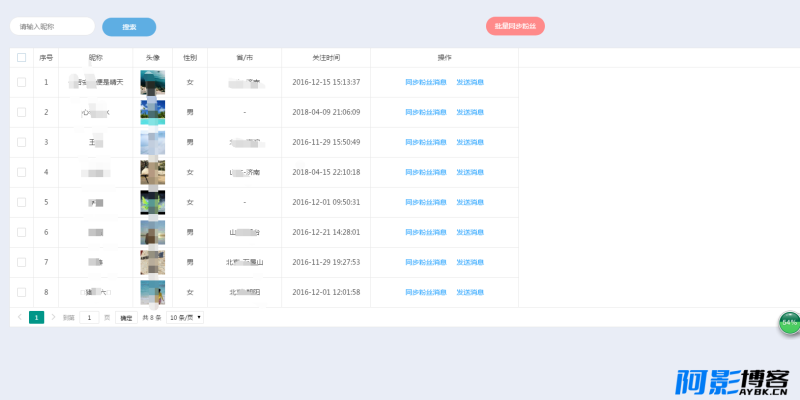The width and height of the screenshot is (800, 400).
Task: Click 同步粉丝消息 link in row 3
Action: [x=426, y=142]
